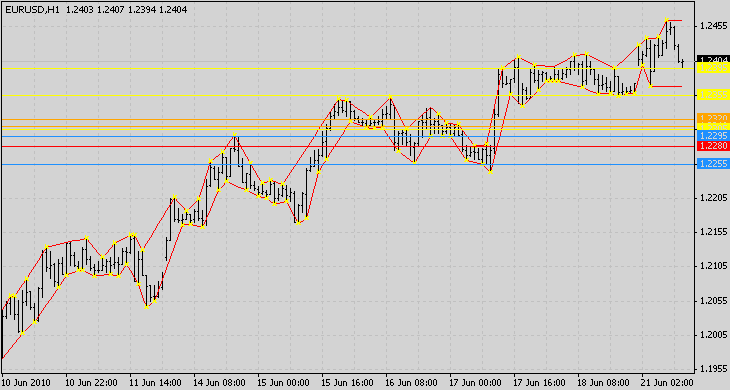Screen dimensions: 730x390
Task: Click the yellow 1.2355 price level label
Action: (713, 95)
